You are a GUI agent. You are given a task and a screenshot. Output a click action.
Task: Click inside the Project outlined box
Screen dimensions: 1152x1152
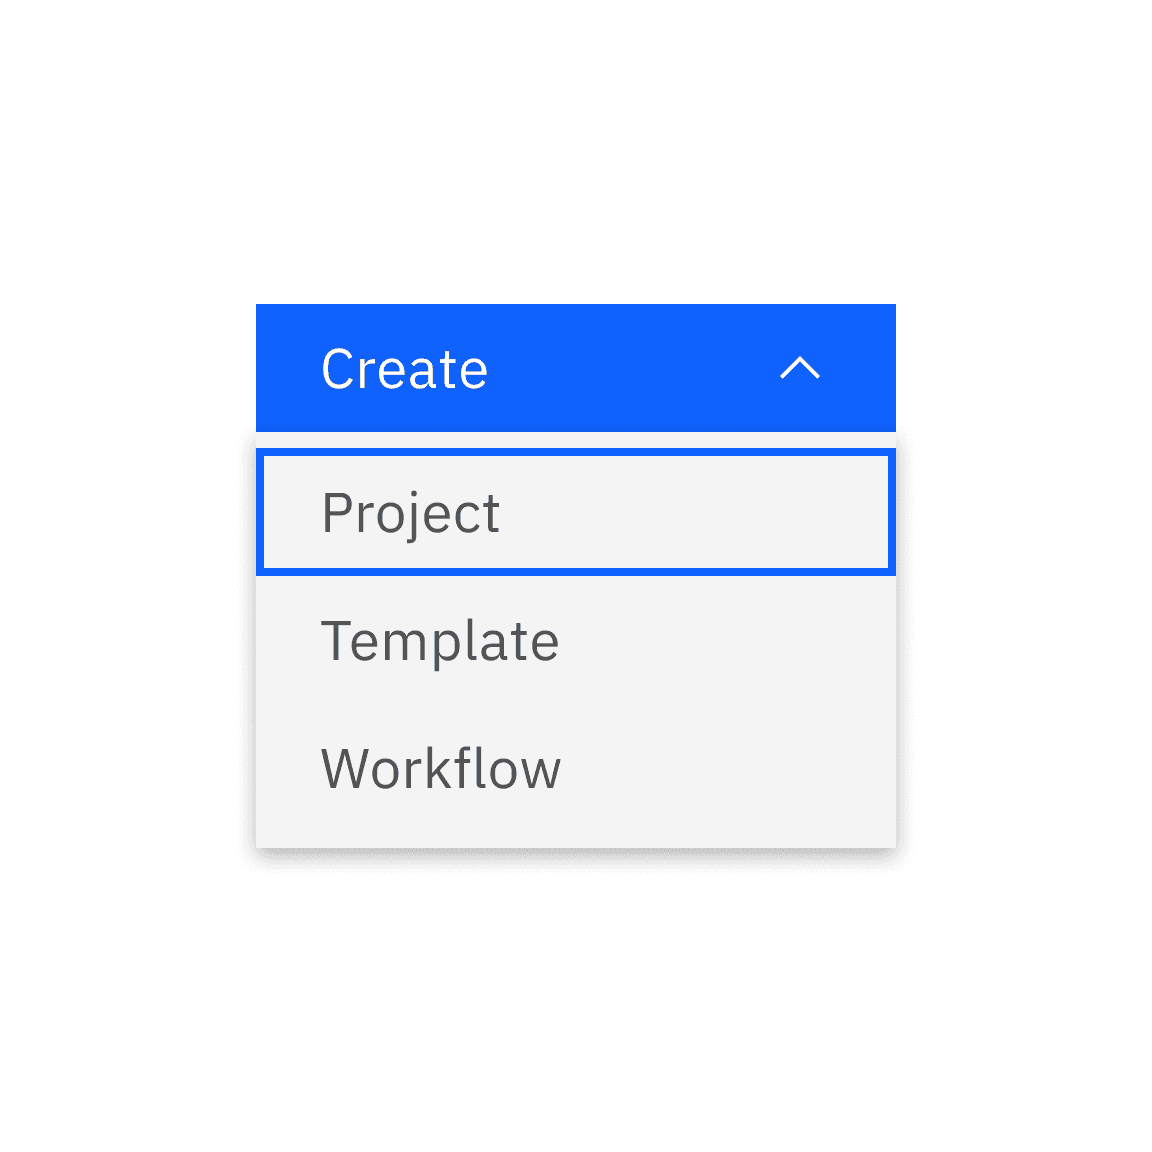pyautogui.click(x=575, y=512)
